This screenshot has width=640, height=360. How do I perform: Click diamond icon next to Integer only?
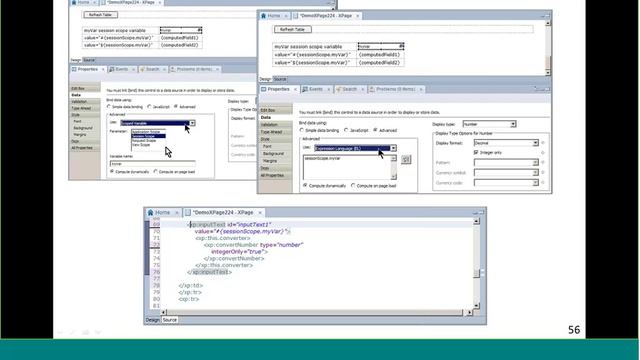[543, 153]
